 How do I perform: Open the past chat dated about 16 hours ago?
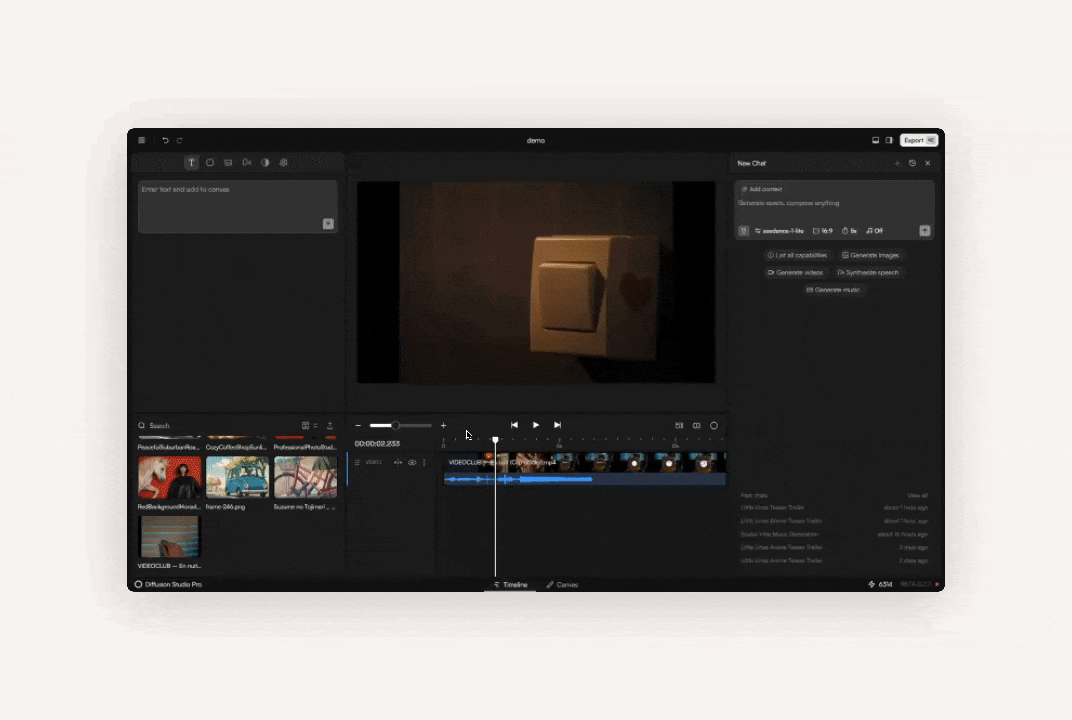[834, 535]
